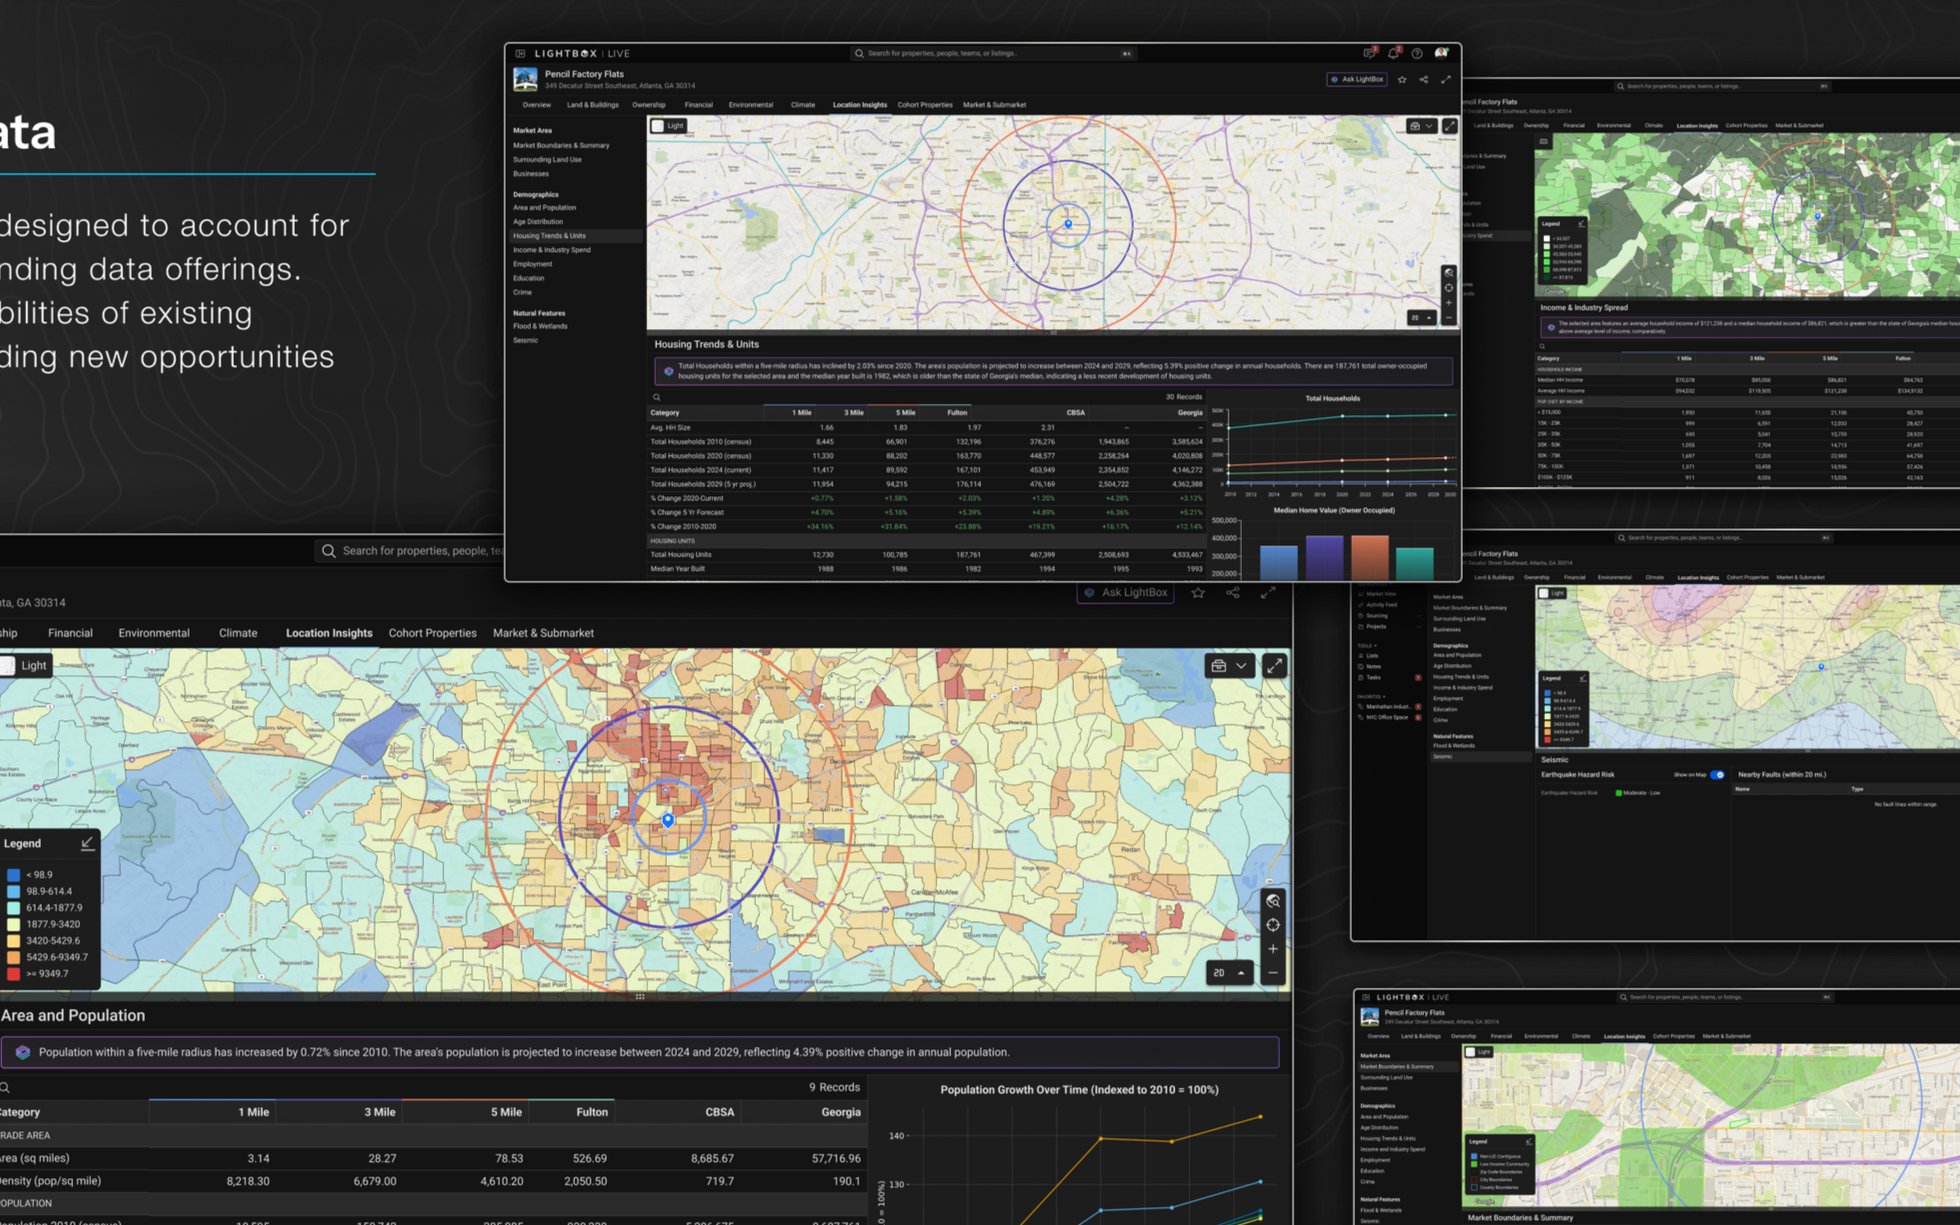The height and width of the screenshot is (1225, 1960).
Task: Open Flood & Wetlands sidebar link
Action: 540,326
